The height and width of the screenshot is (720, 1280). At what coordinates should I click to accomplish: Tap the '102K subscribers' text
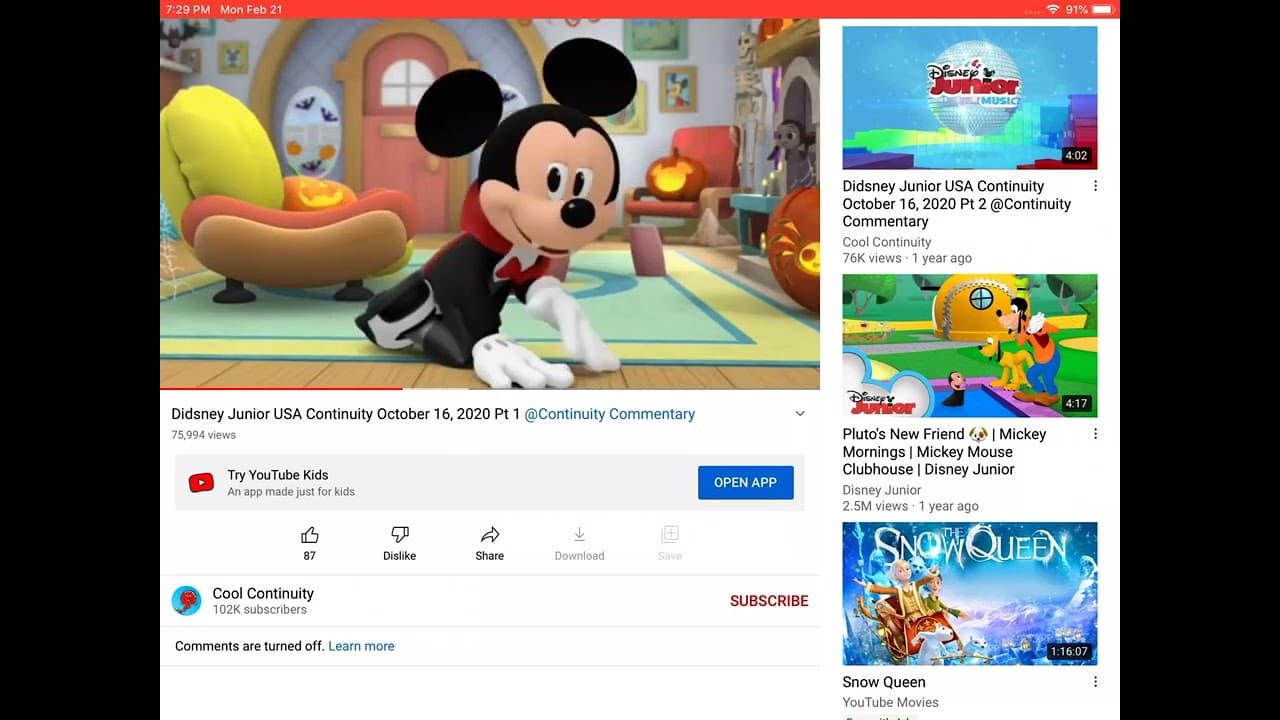click(x=260, y=609)
